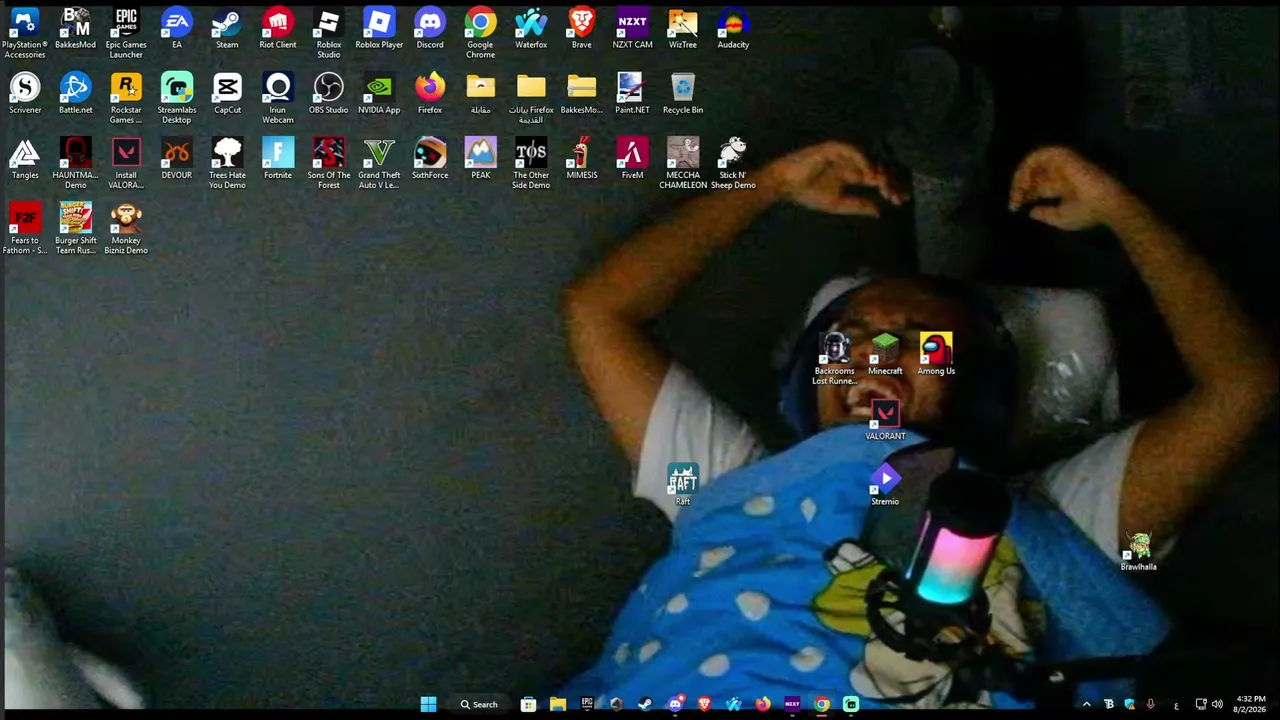The image size is (1280, 720).
Task: Select HAUNTMA... Demo desktop icon
Action: 75,162
